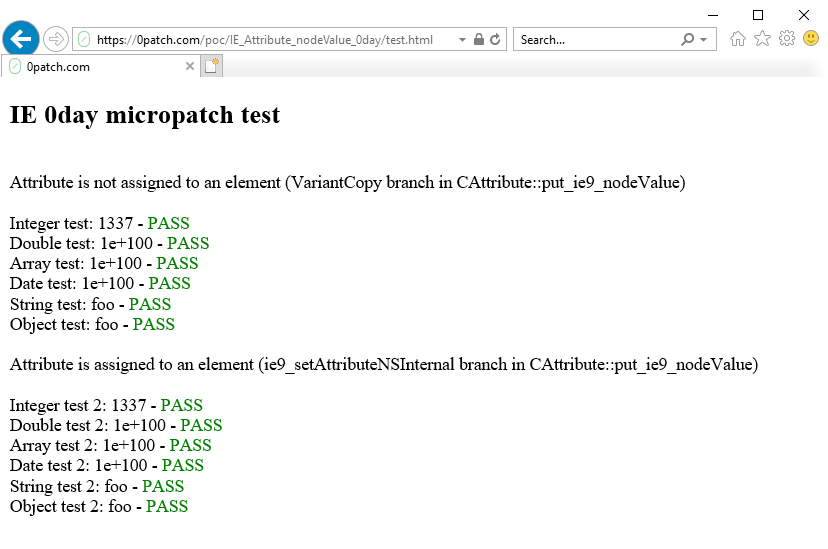Click PASS next to 'Object test:'

pyautogui.click(x=154, y=324)
